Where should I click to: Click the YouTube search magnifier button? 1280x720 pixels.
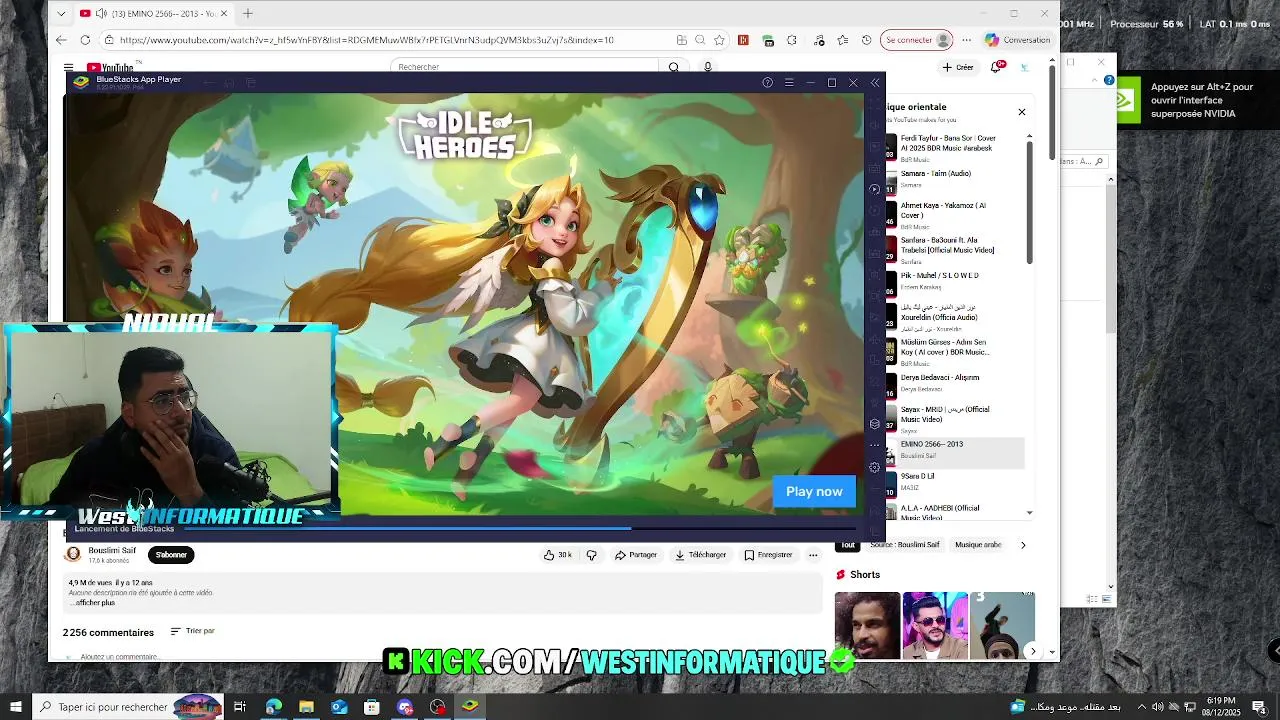coord(674,67)
